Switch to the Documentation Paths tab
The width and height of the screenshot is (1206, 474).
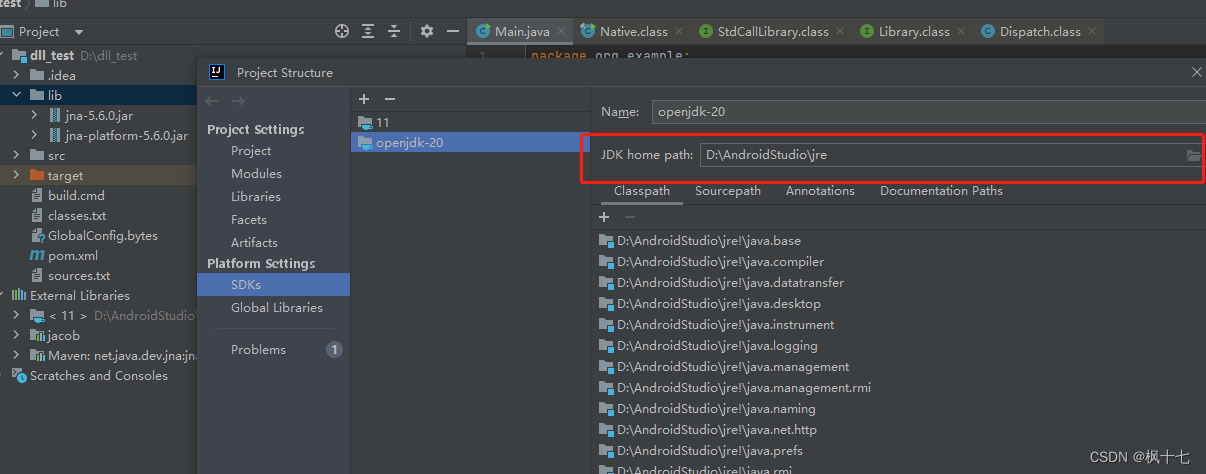pos(941,190)
